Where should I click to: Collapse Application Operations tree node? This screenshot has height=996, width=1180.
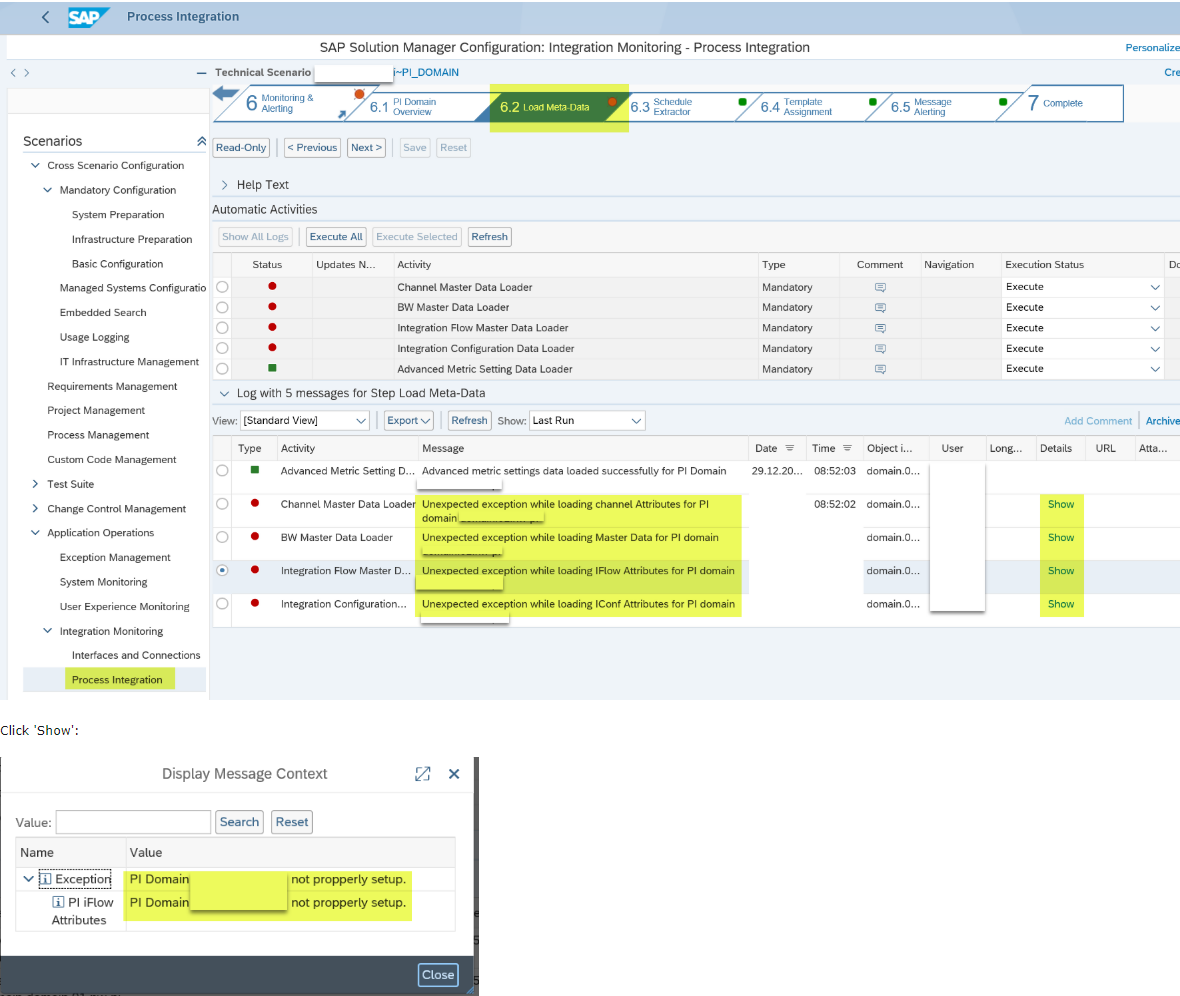35,532
